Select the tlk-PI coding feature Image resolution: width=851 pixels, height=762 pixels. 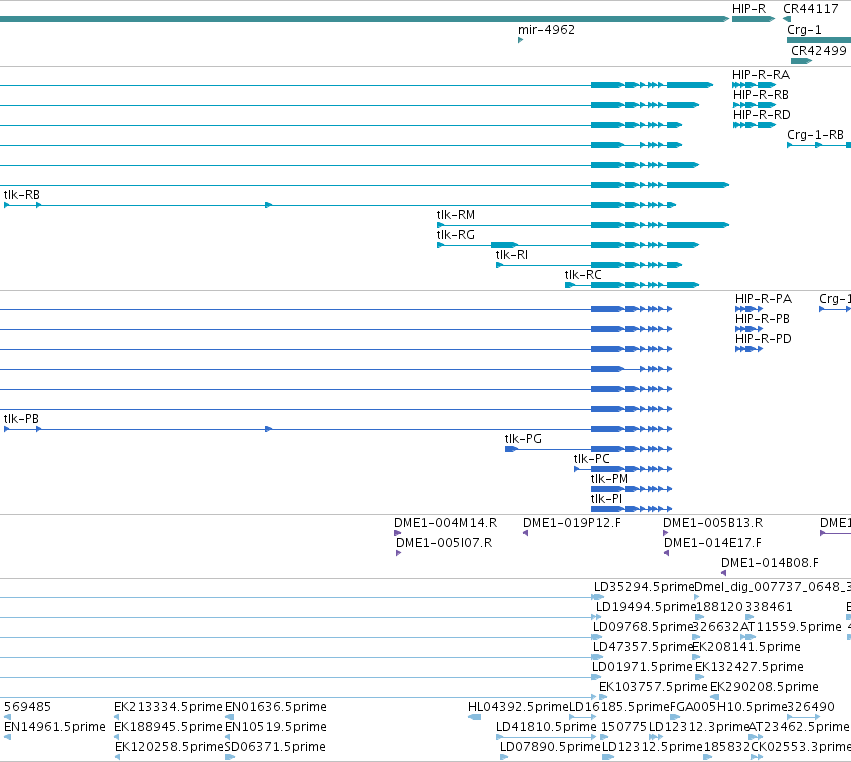[x=632, y=509]
